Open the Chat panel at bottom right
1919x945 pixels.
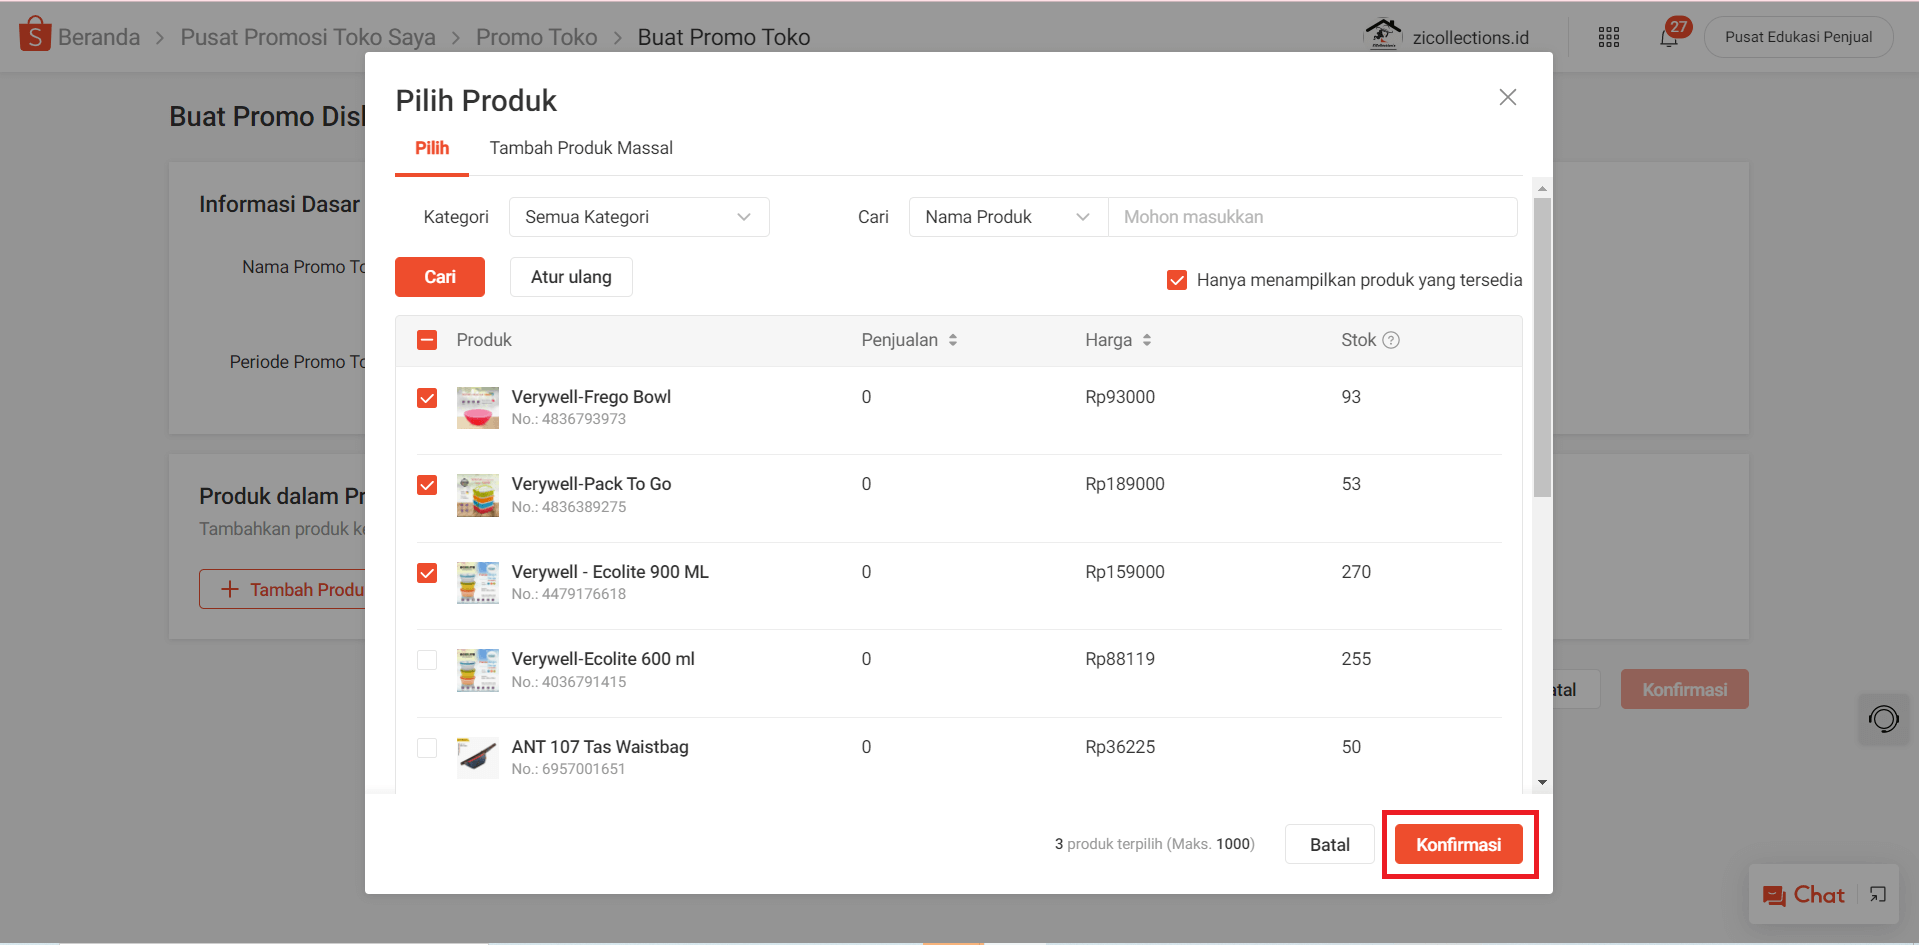[x=1806, y=894]
